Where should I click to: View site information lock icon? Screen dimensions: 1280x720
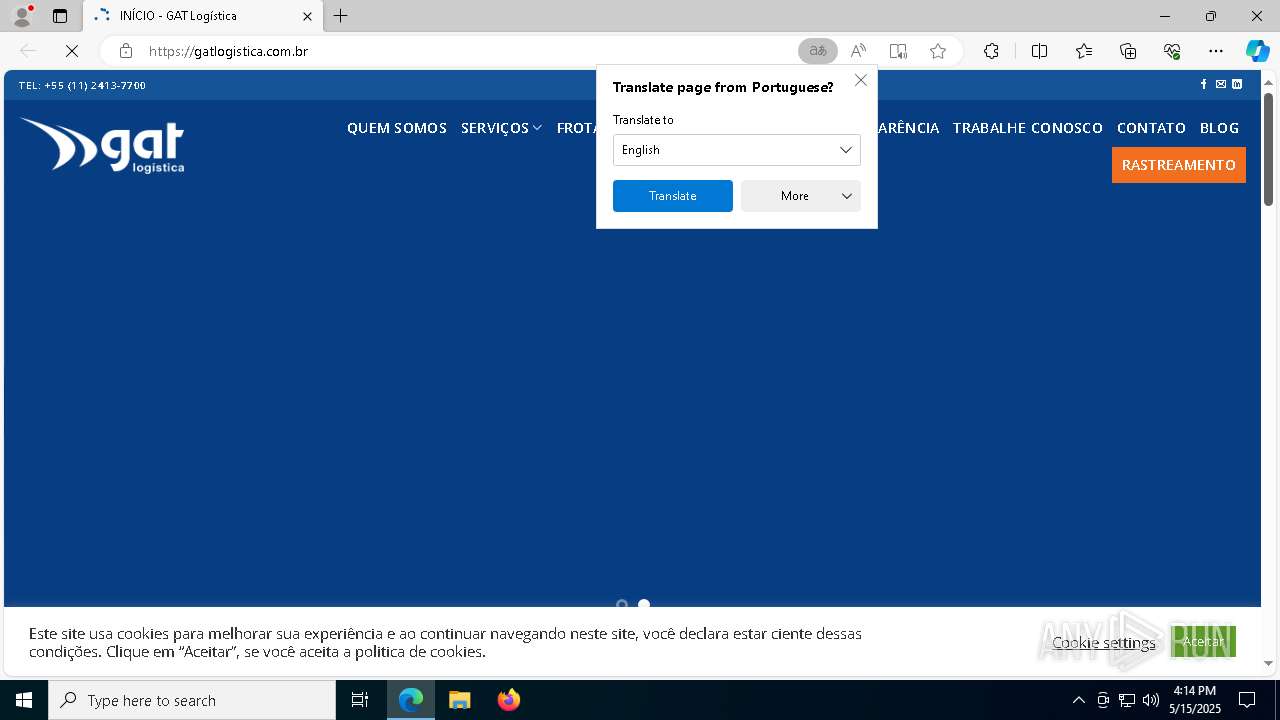click(x=126, y=51)
